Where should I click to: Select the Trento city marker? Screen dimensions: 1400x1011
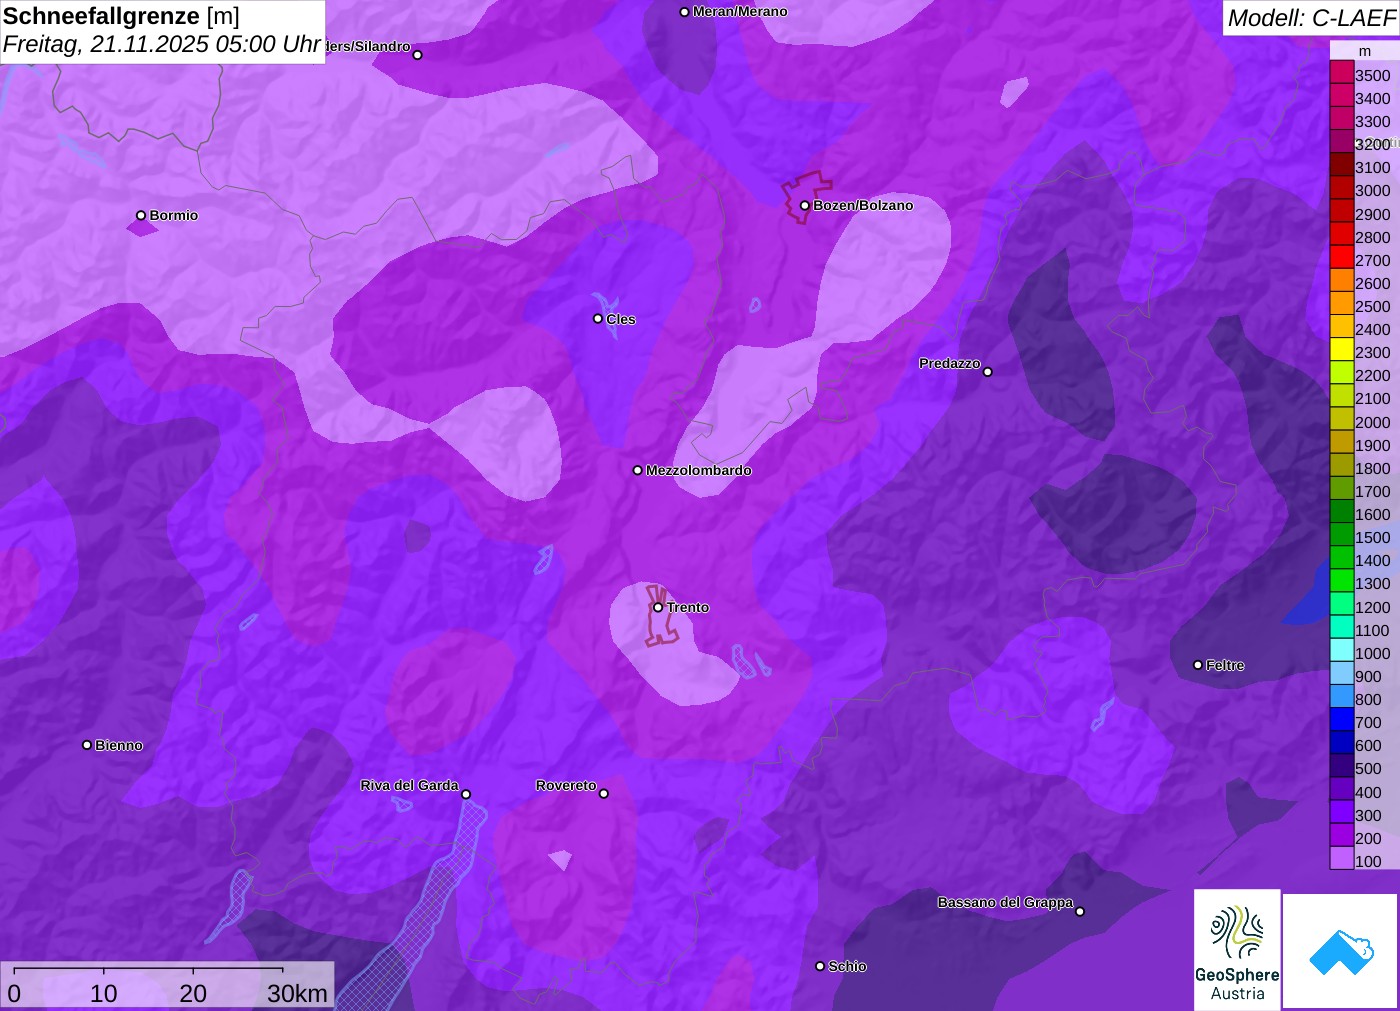click(658, 607)
